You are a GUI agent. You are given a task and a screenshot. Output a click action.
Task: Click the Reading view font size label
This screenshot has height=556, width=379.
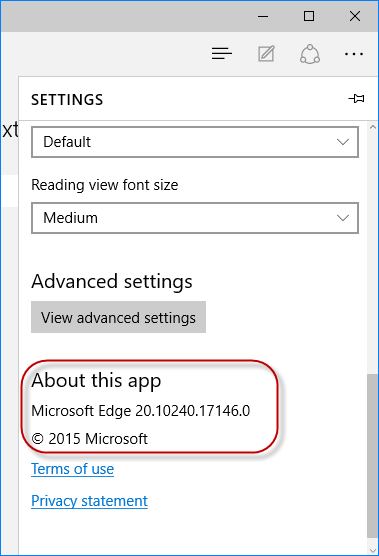click(105, 185)
